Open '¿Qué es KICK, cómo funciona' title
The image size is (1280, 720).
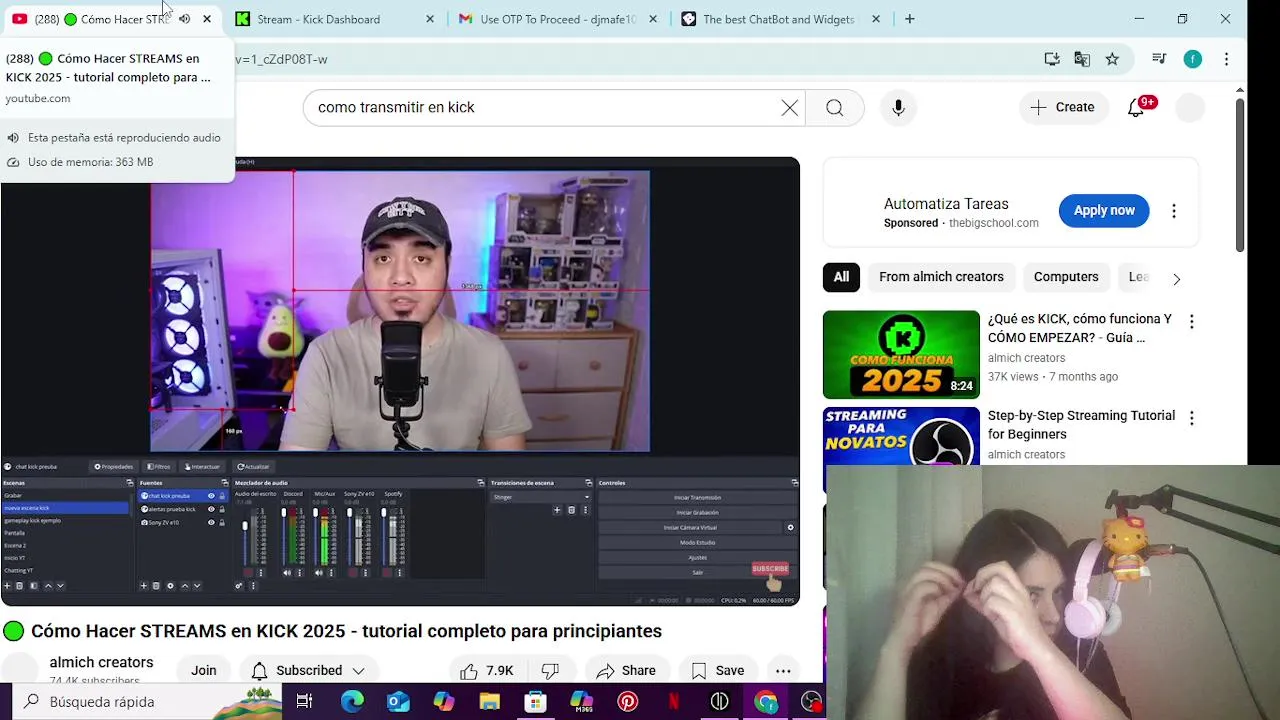tap(1080, 328)
